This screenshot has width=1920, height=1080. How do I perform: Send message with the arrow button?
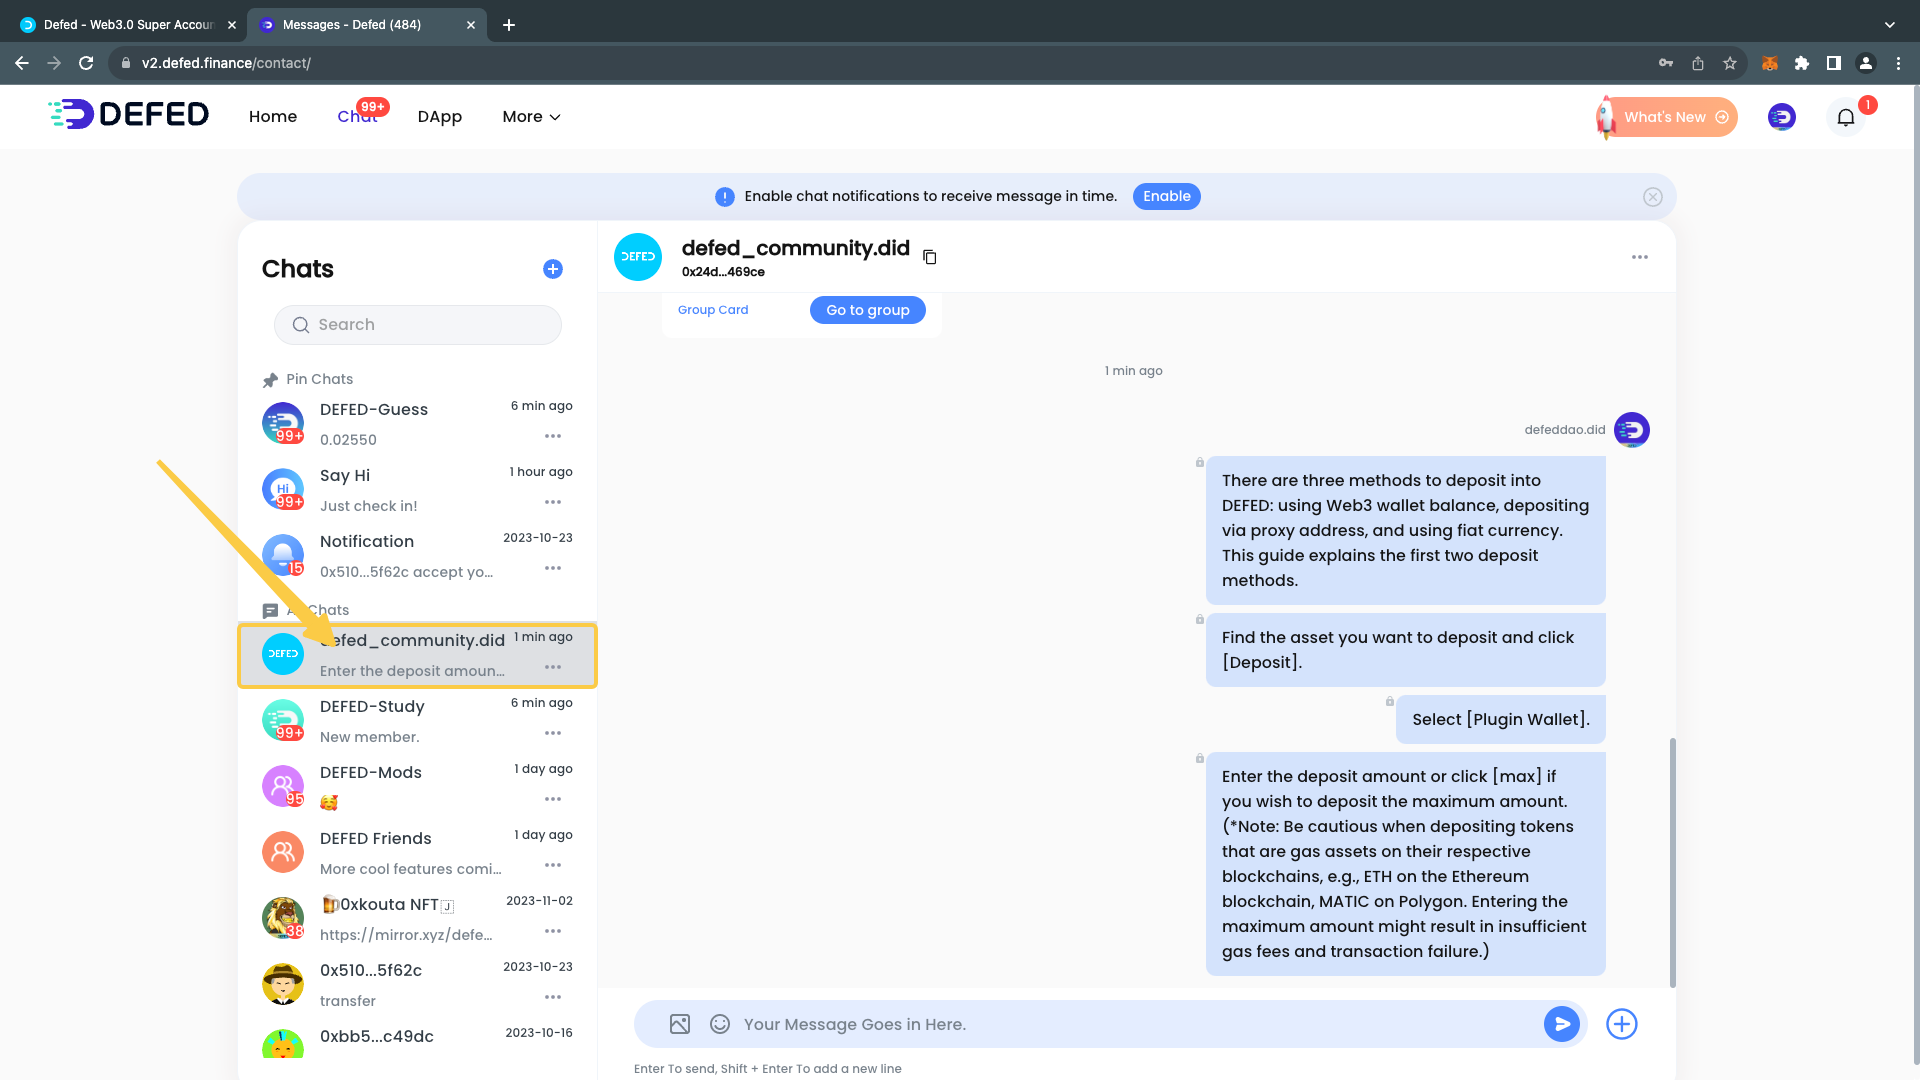1561,1024
